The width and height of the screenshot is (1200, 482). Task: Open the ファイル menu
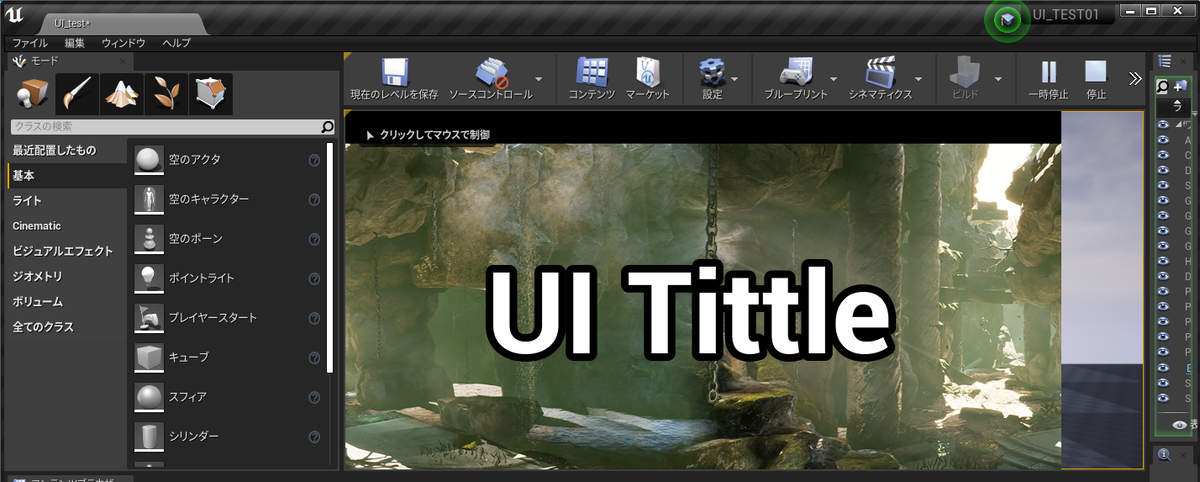pyautogui.click(x=30, y=43)
